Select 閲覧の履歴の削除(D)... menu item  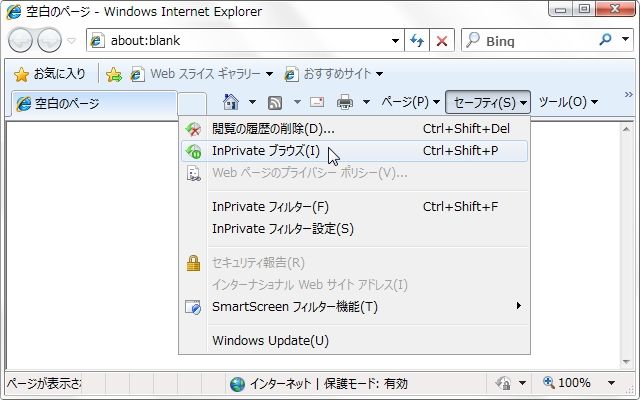point(354,129)
